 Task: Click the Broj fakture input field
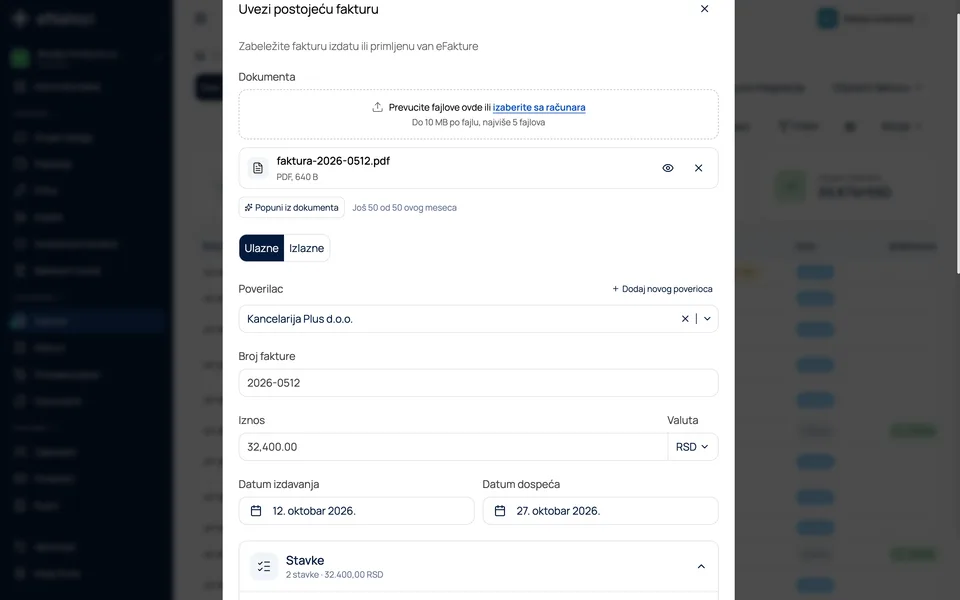click(x=478, y=383)
